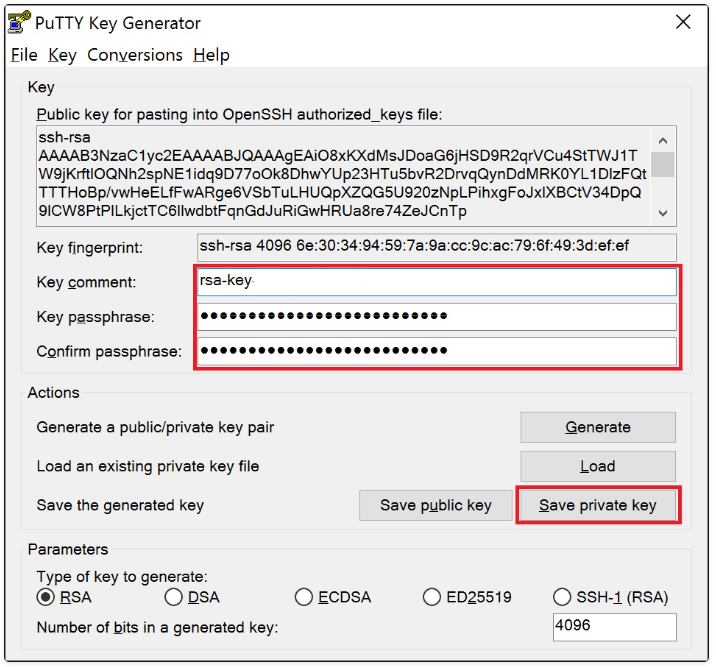
Task: Click the PuTTY Key Generator title icon
Action: pos(19,22)
